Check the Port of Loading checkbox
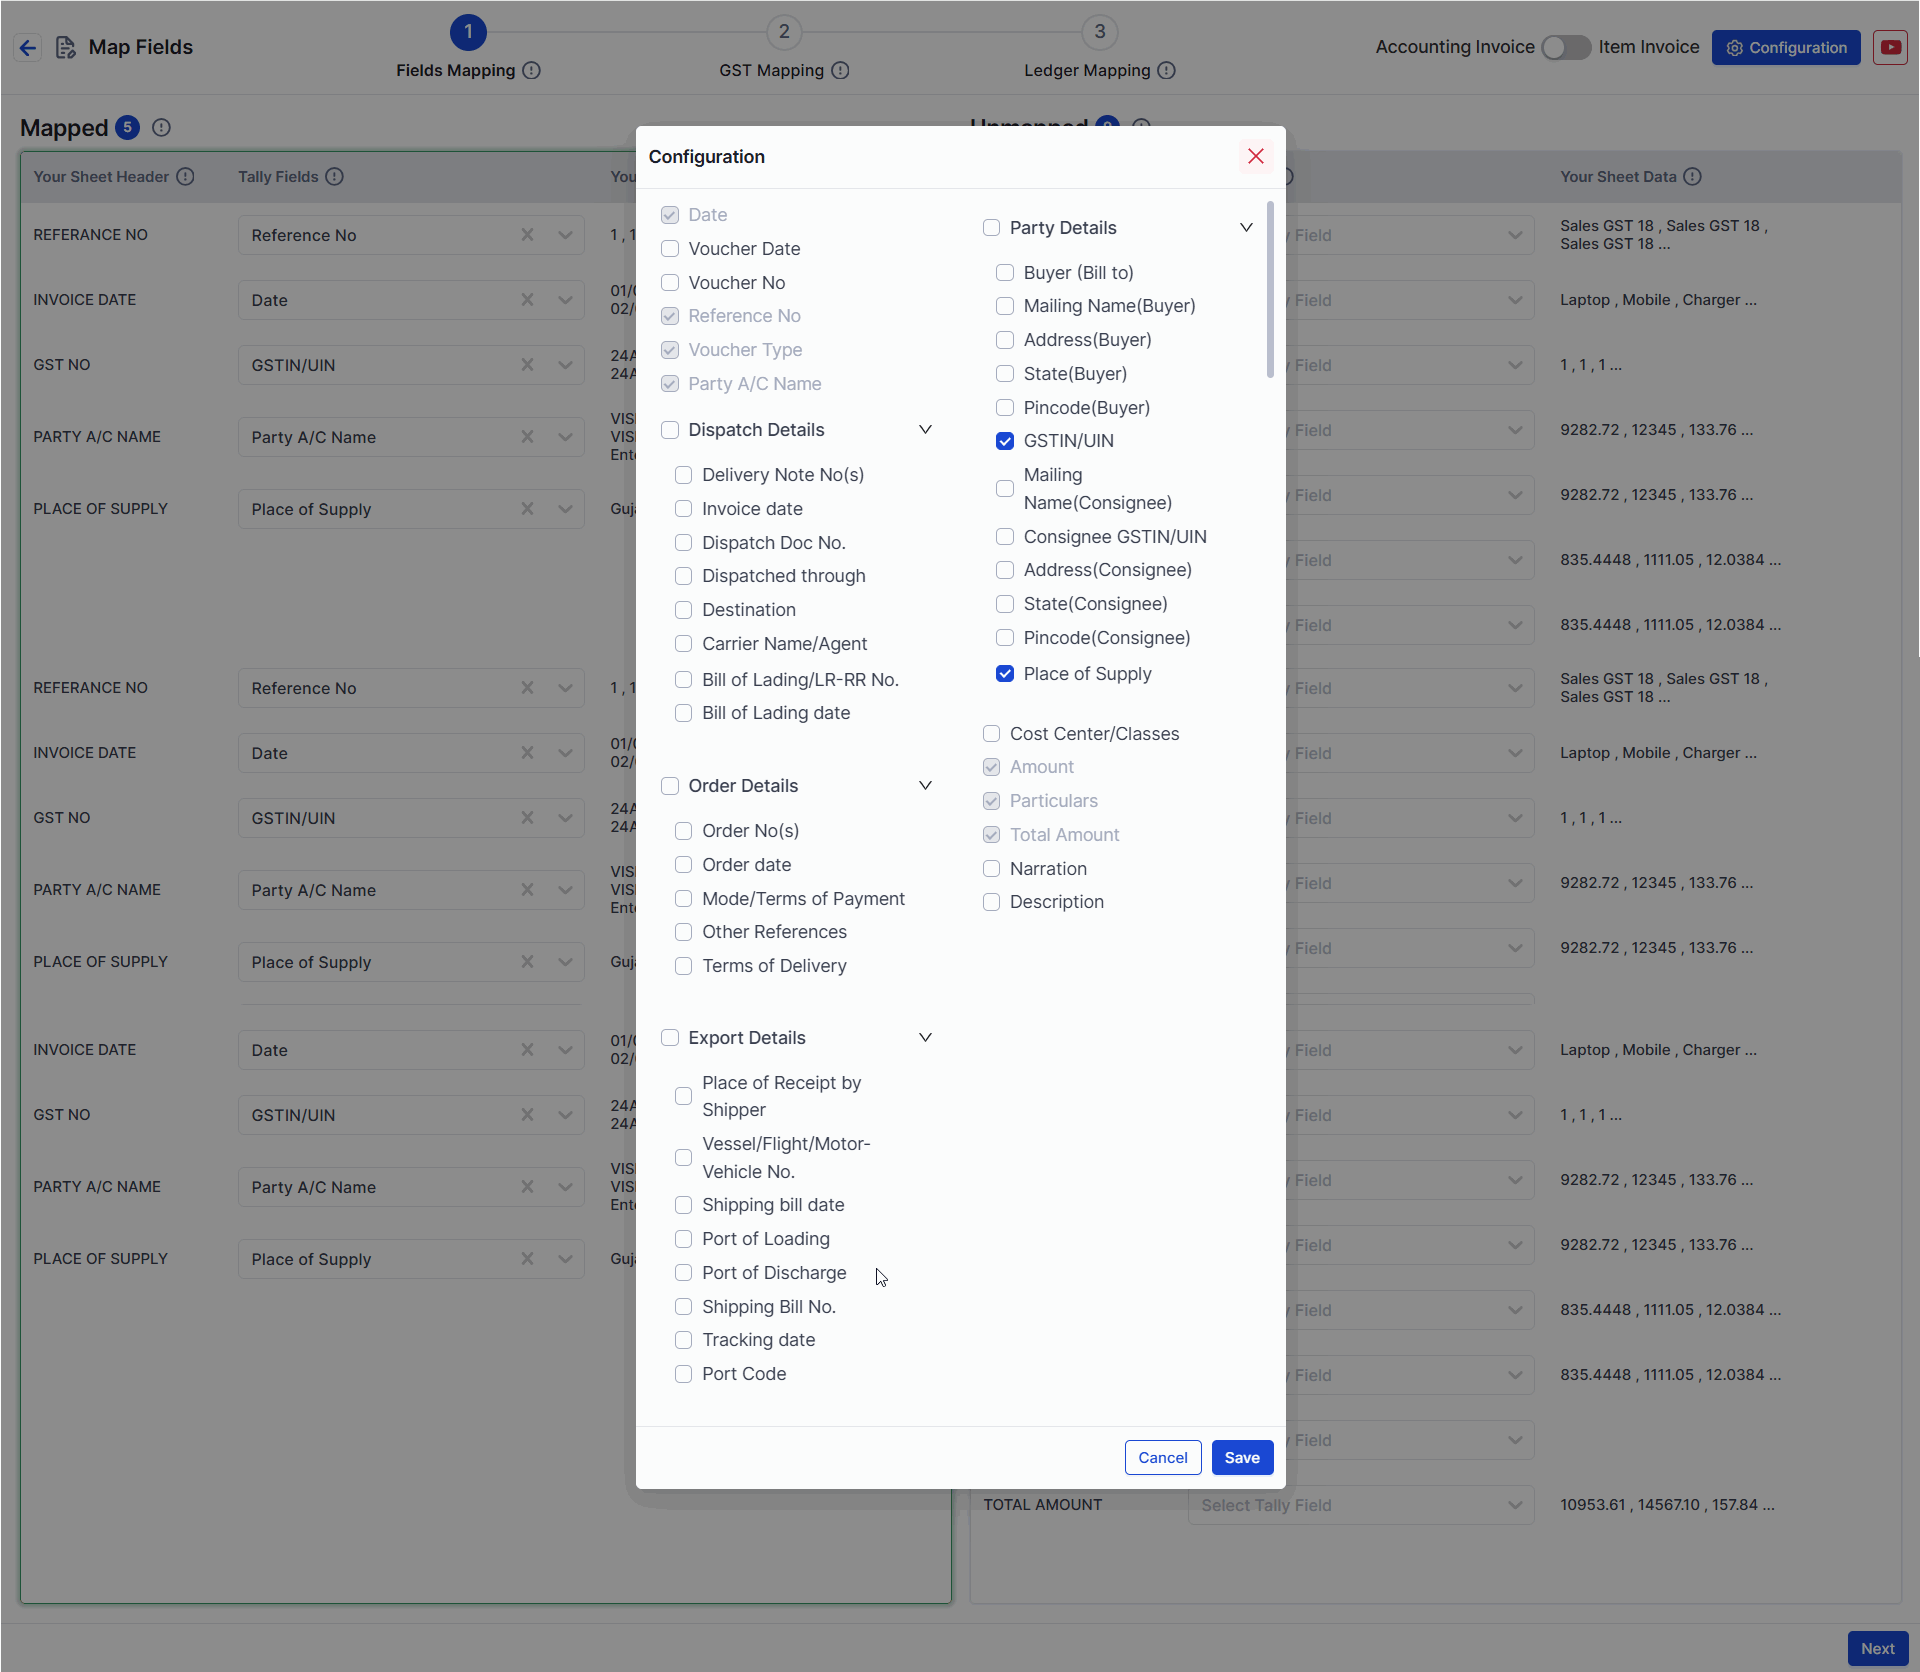 pos(683,1239)
